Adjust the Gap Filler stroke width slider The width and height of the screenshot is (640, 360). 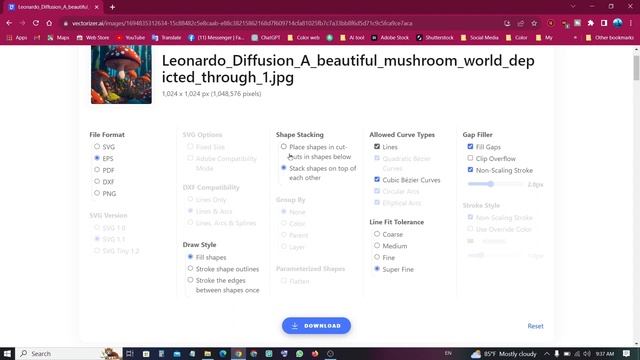495,184
